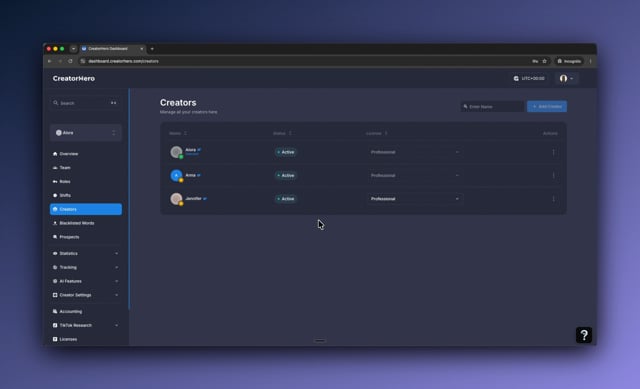Open the Alora creator switcher in sidebar

[86, 133]
